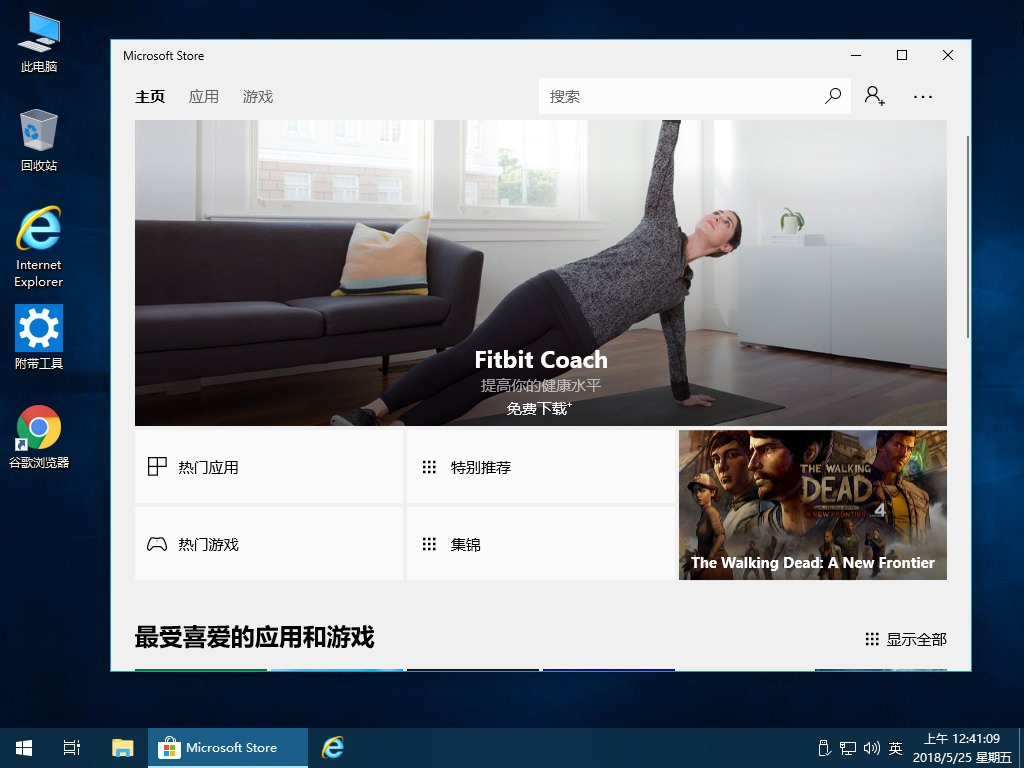Viewport: 1024px width, 768px height.
Task: Click the volume speaker tray icon
Action: point(872,748)
